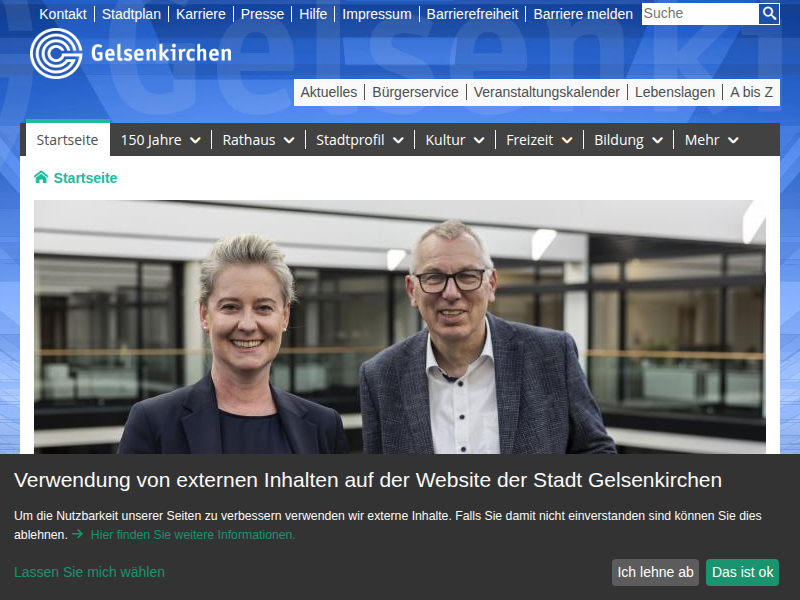Image resolution: width=800 pixels, height=600 pixels.
Task: Expand the Bildung menu
Action: [629, 140]
